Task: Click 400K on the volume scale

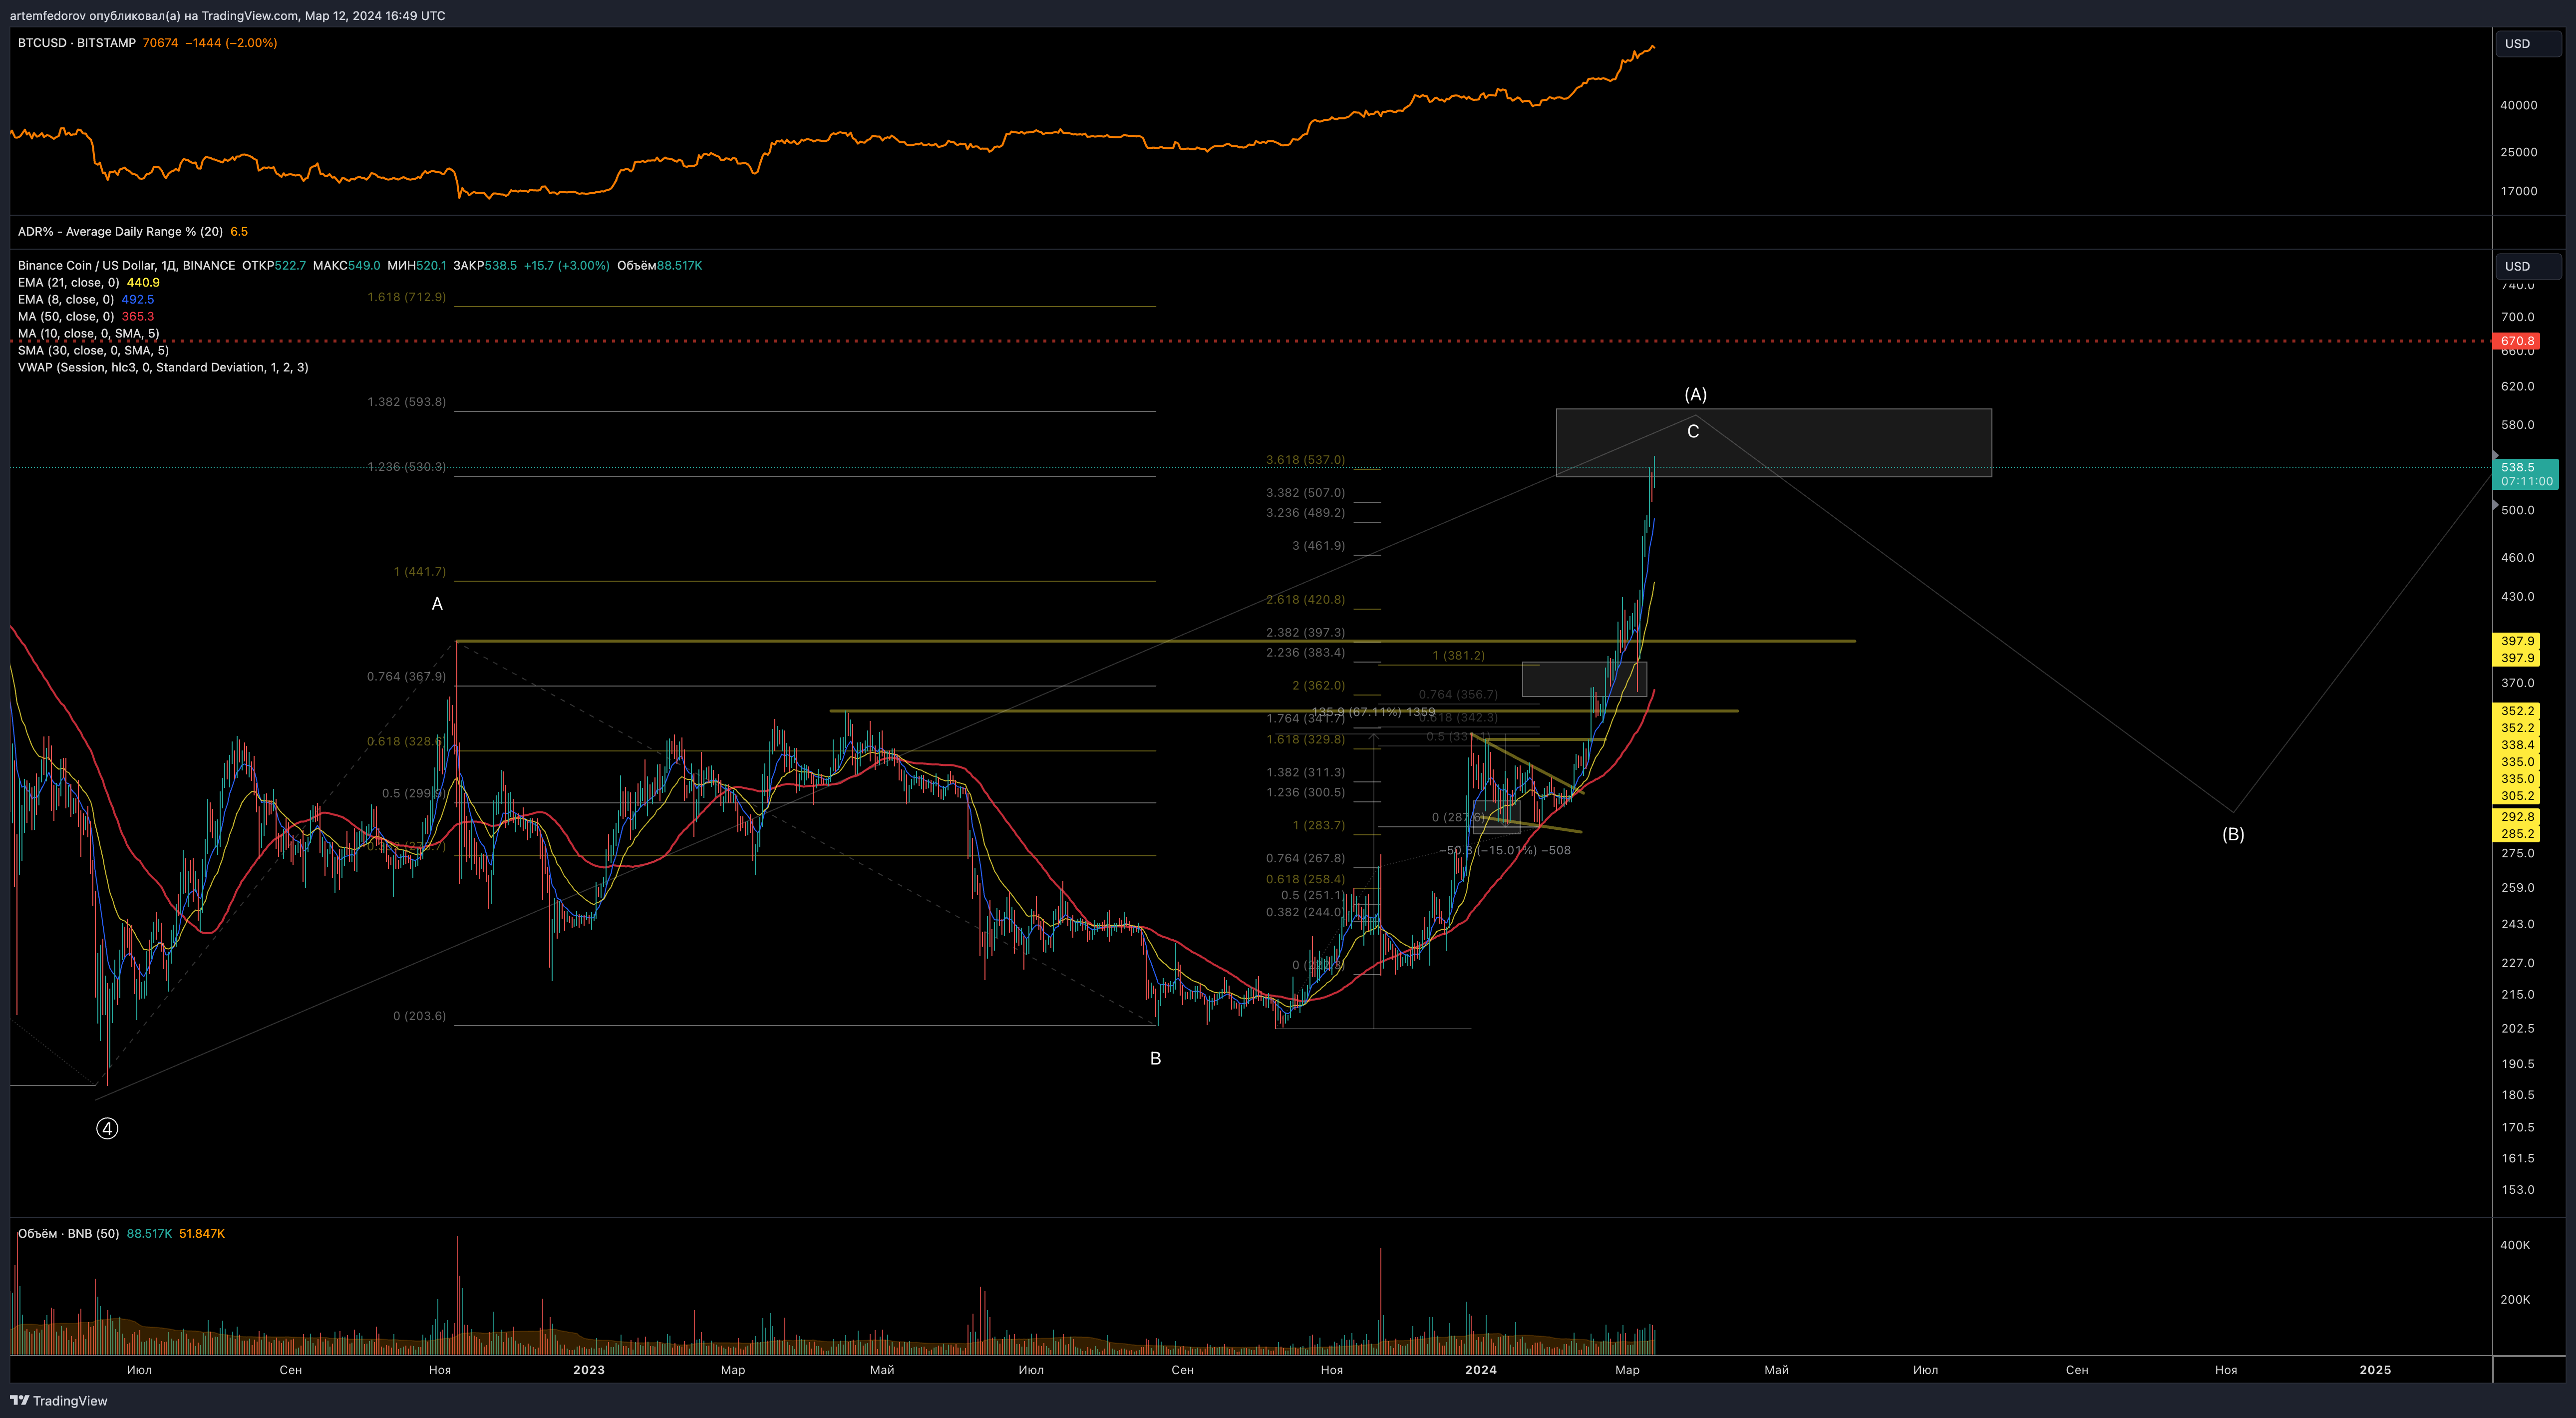Action: click(2515, 1245)
